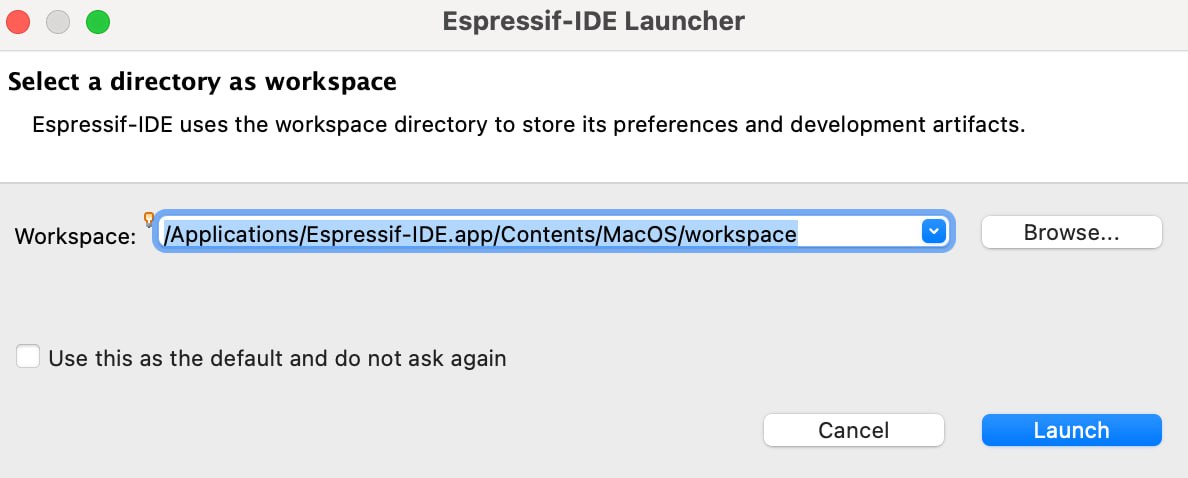
Task: Open the Workspace path dropdown arrow
Action: pos(933,232)
